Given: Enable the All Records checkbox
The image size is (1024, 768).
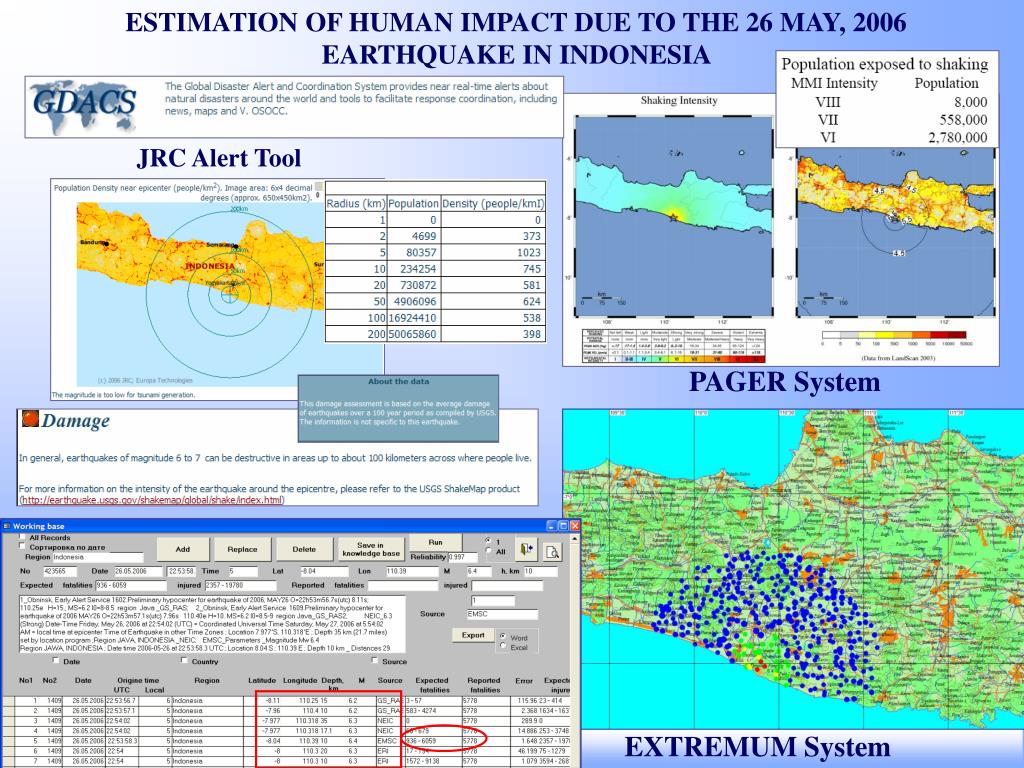Looking at the screenshot, I should [x=23, y=537].
